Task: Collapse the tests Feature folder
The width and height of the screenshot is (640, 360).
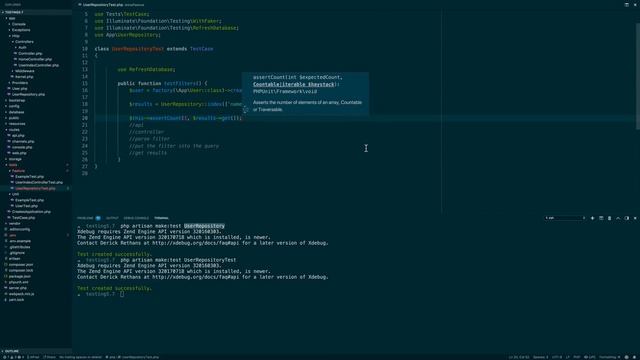Action: 18,171
